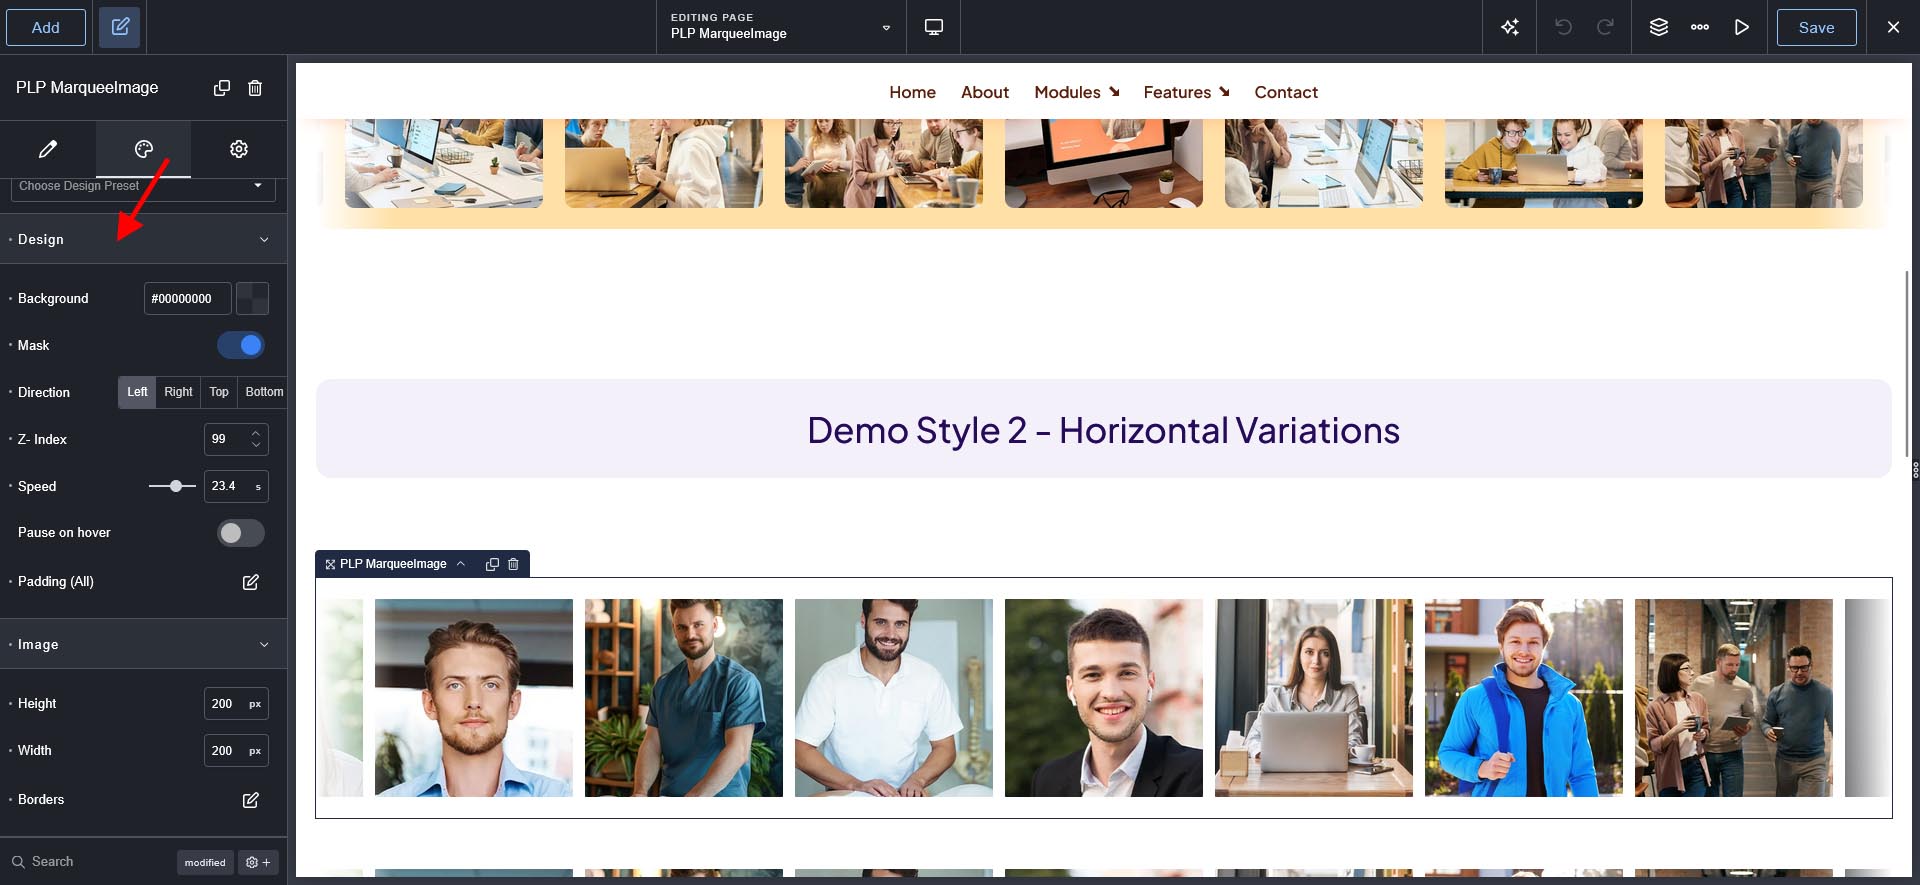Click the blue jacket man thumbnail
Viewport: 1920px width, 885px height.
(x=1524, y=698)
